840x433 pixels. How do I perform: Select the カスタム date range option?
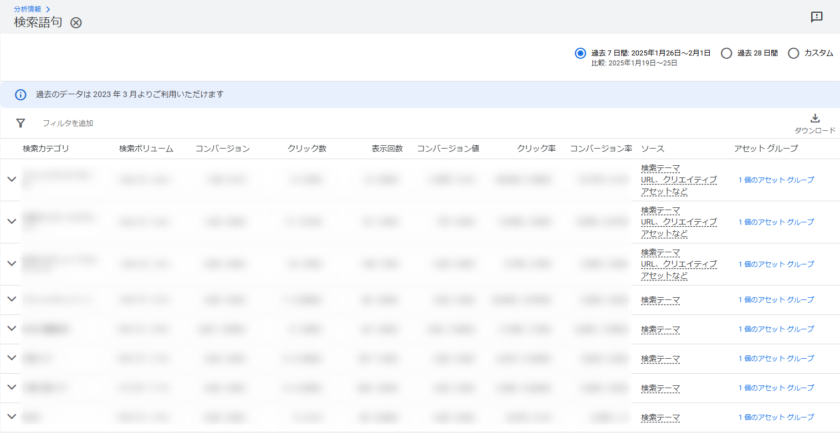pyautogui.click(x=794, y=53)
